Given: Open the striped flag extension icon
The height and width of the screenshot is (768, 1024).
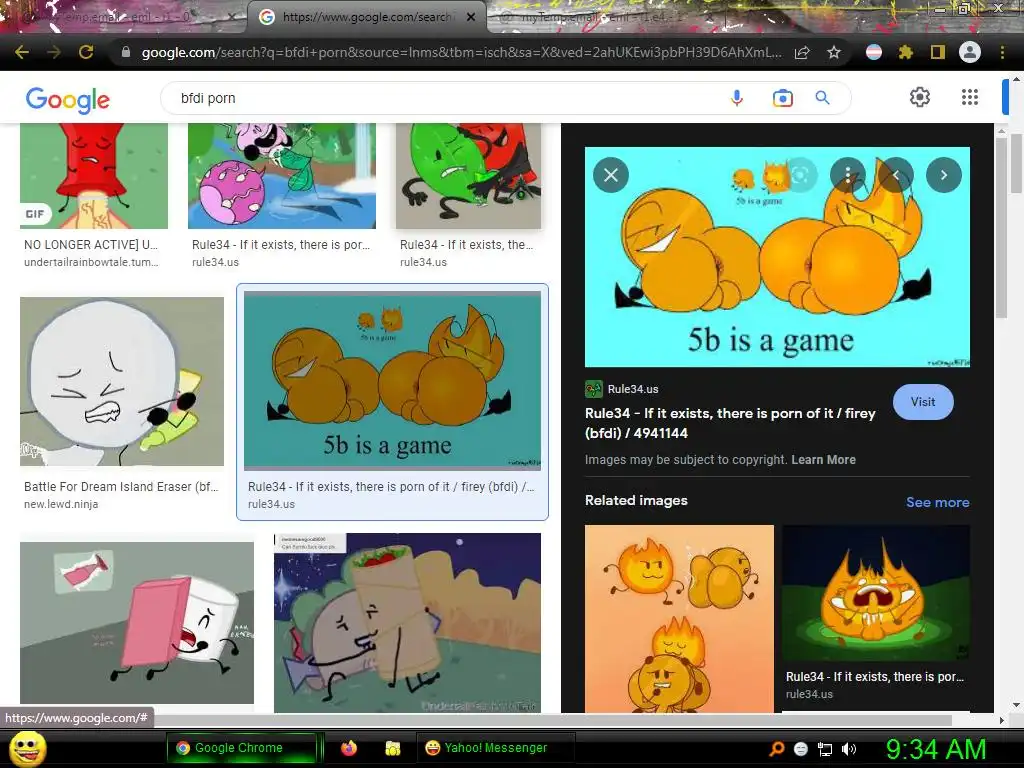Looking at the screenshot, I should 874,52.
